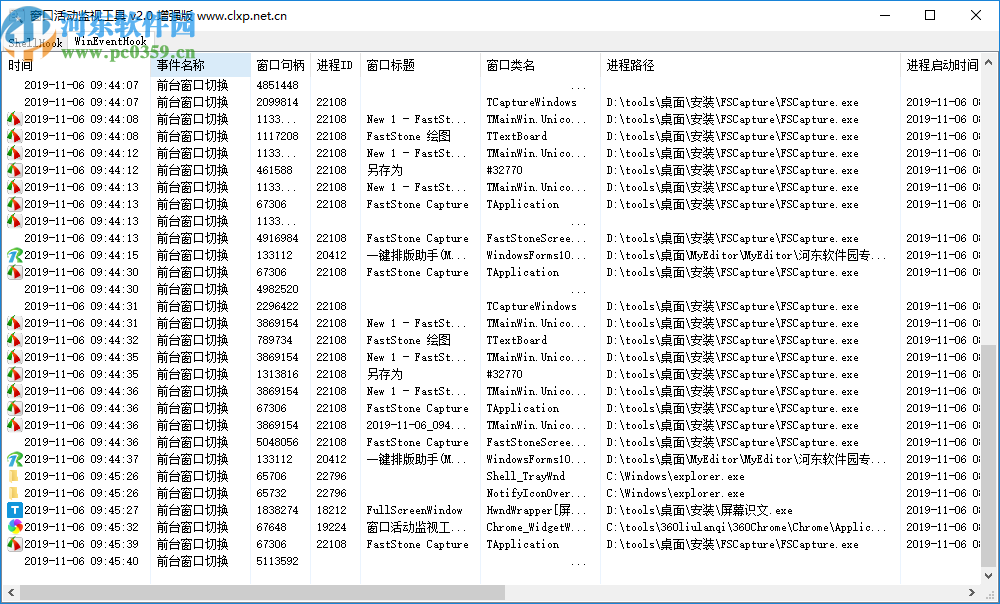Click the icon of the 09:44:13 row with handle 67306
Viewport: 1000px width, 604px height.
click(14, 204)
